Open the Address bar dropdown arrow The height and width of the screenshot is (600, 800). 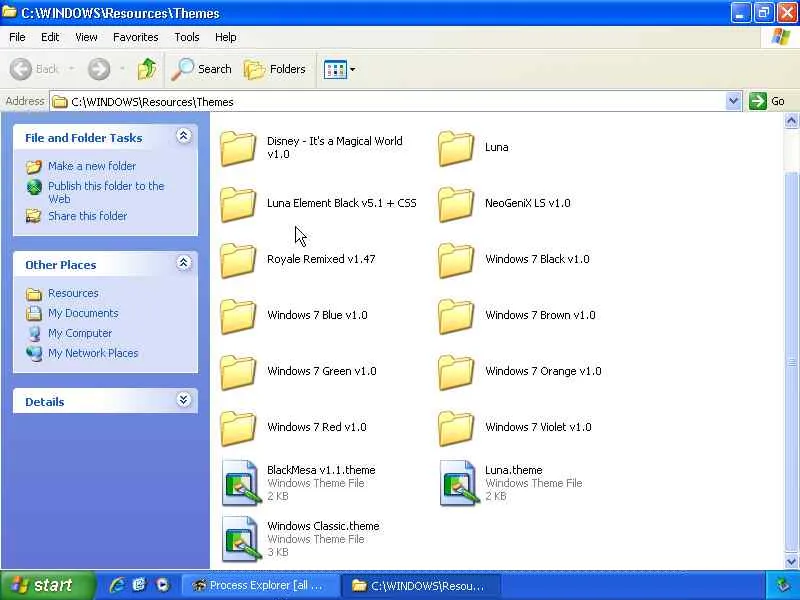pos(733,101)
